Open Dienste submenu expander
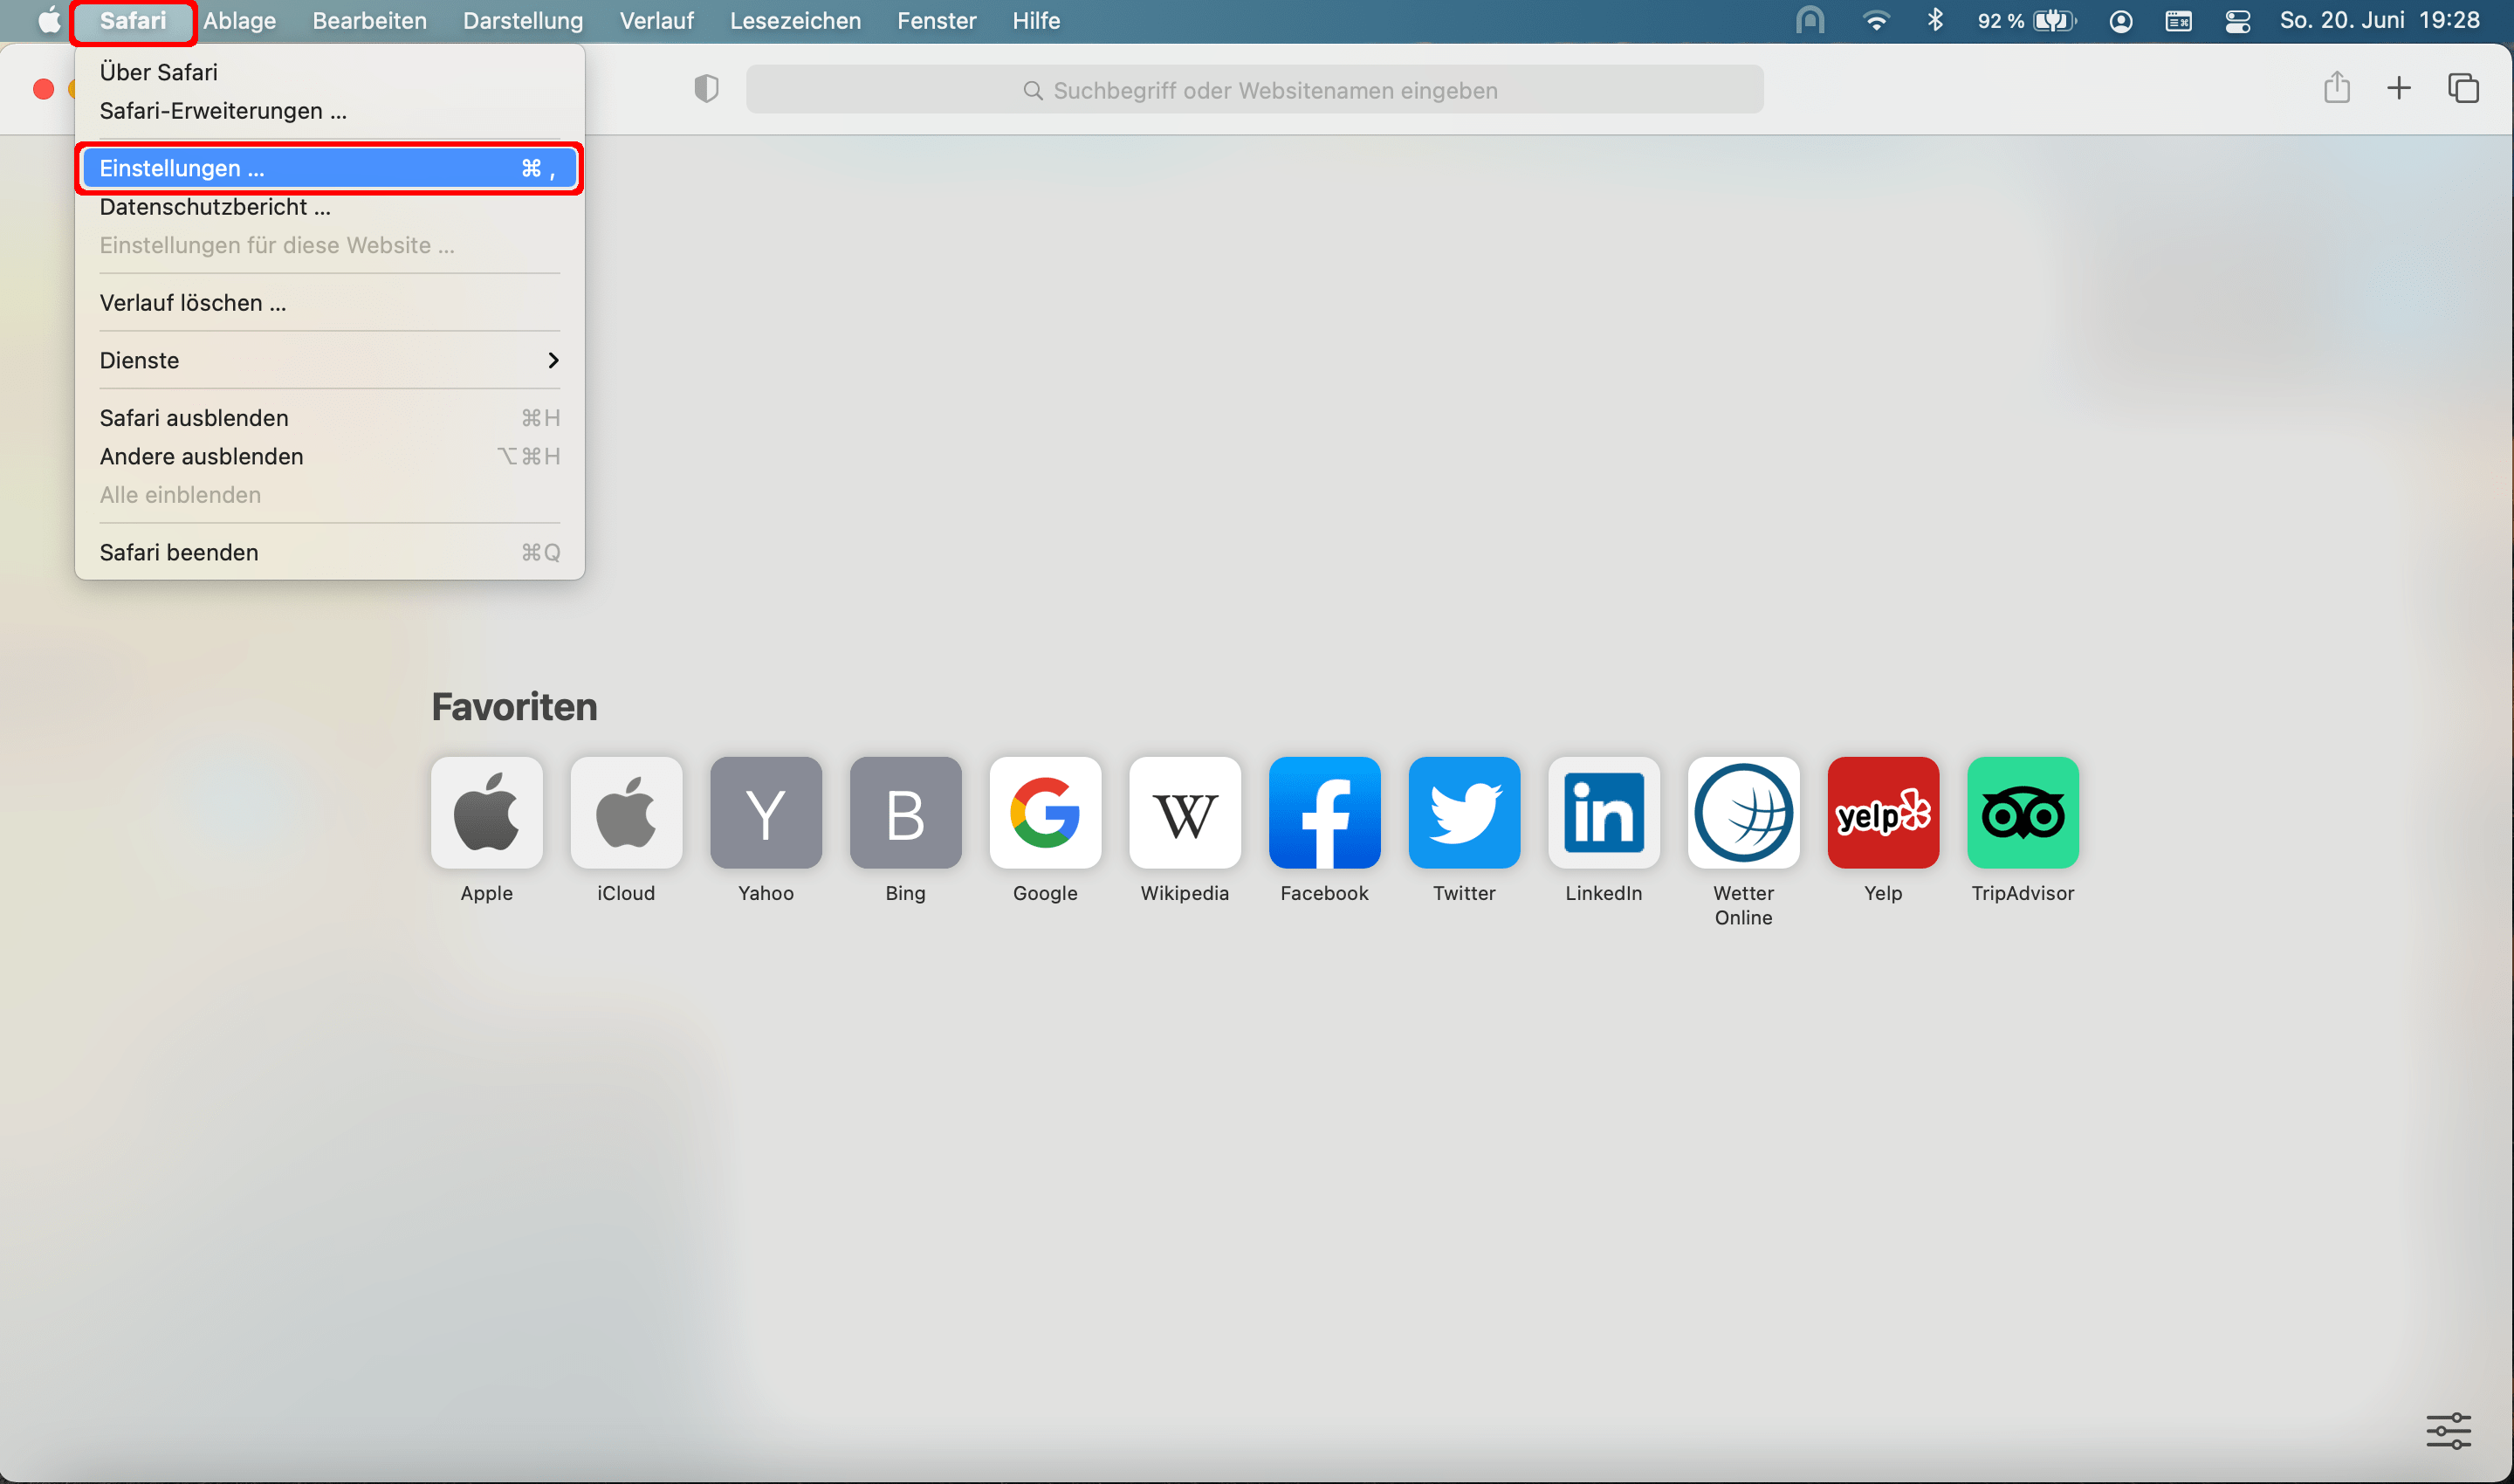Screen dimensions: 2514x1484 pos(557,361)
